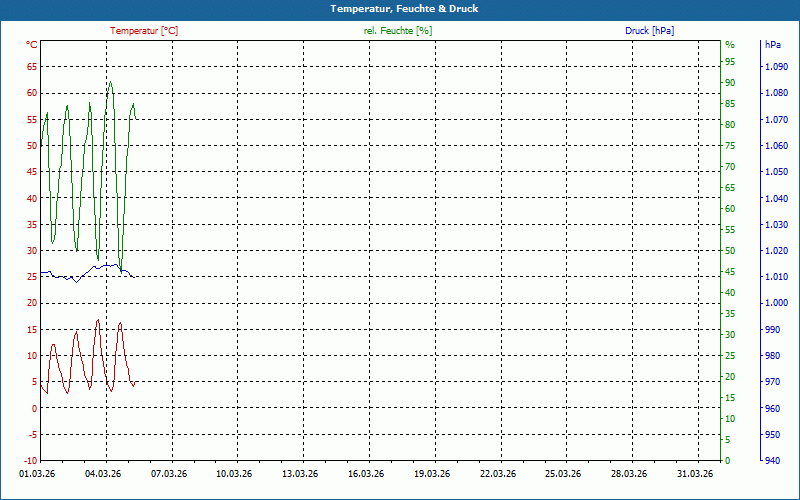Select the Druck [hPa] legend label

[649, 31]
